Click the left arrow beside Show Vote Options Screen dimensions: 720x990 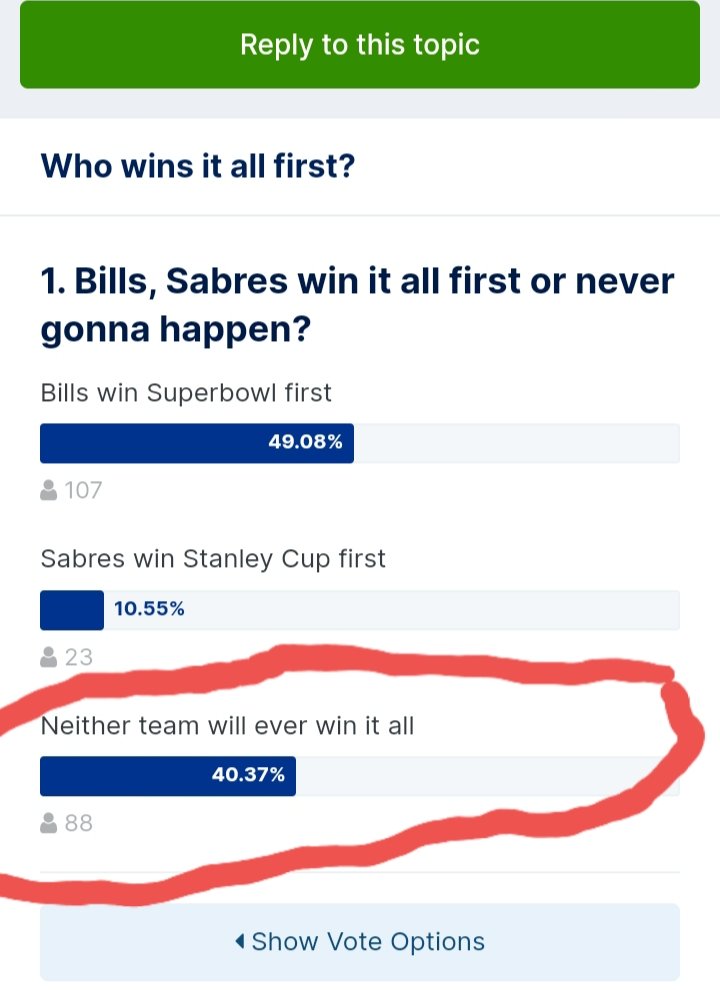click(x=240, y=941)
